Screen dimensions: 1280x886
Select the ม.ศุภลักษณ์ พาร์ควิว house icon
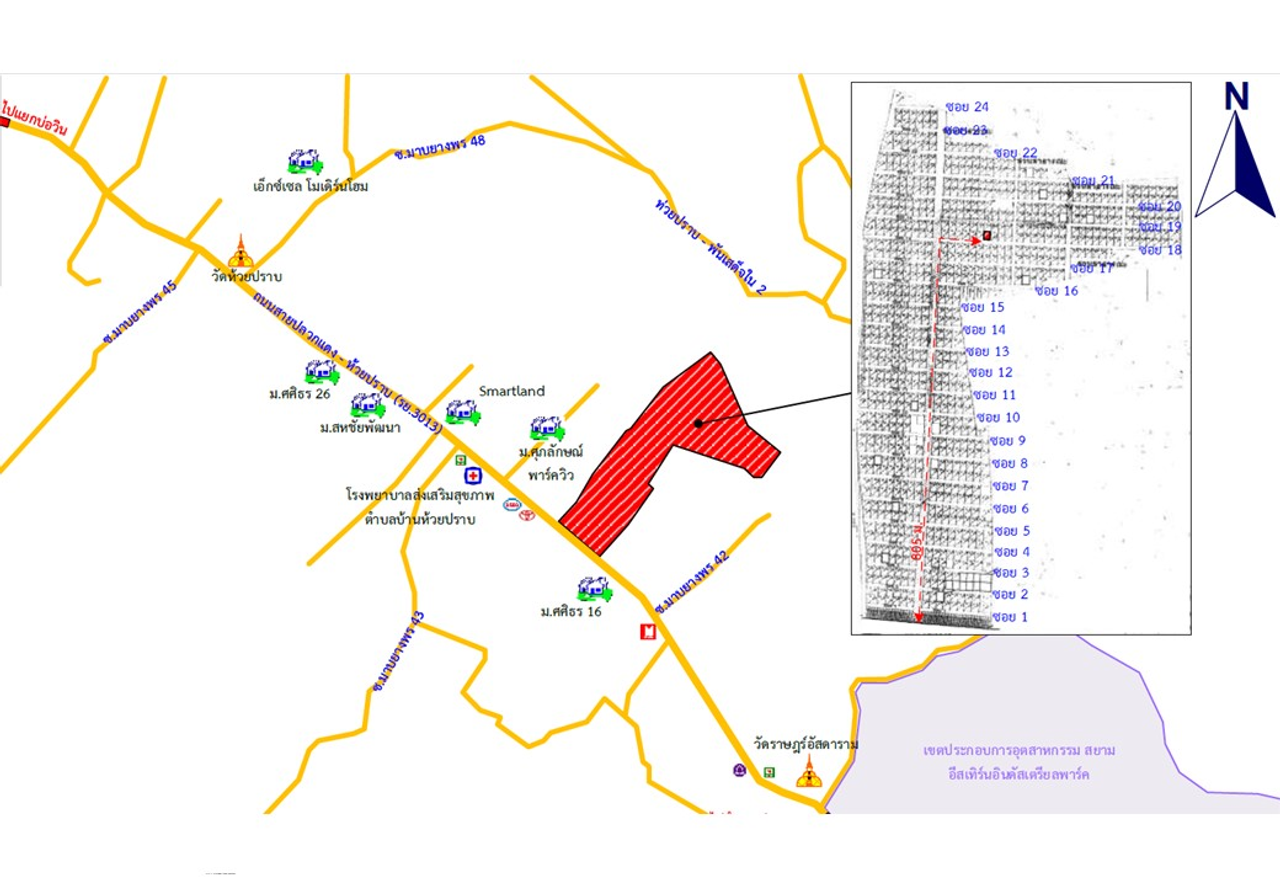click(x=546, y=428)
